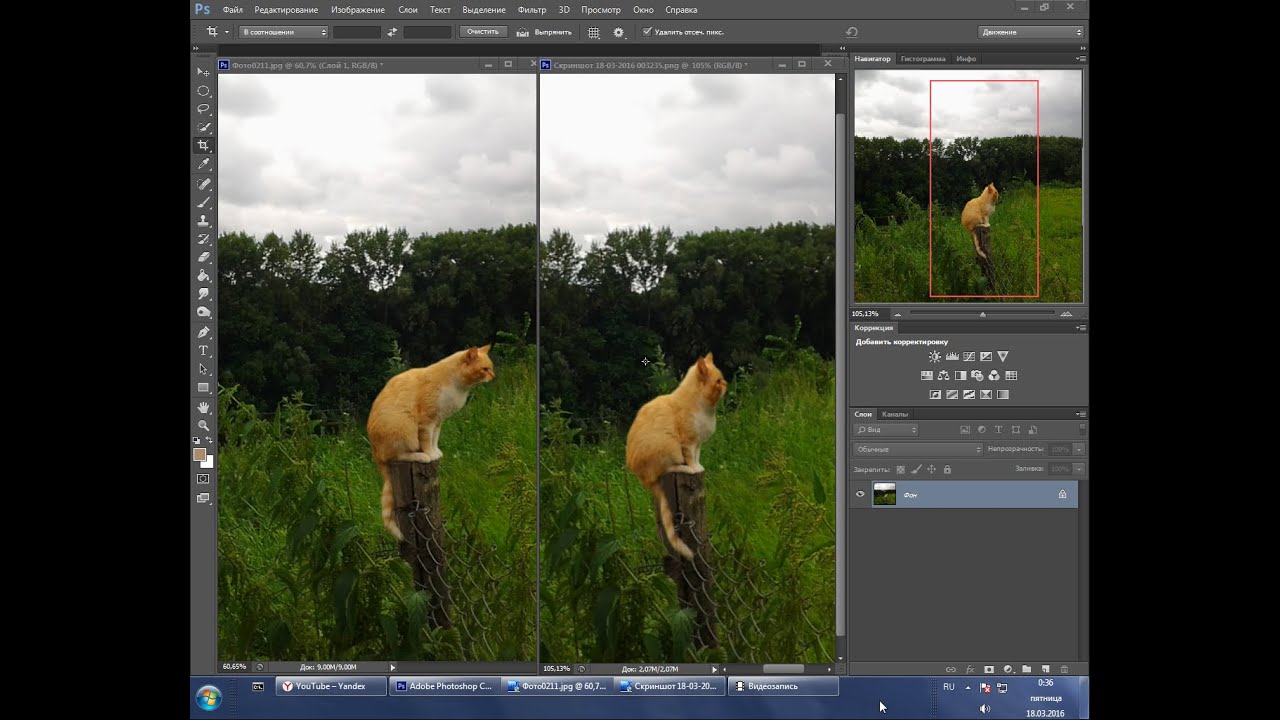Open the 'Движение' workspace dropdown
1280x720 pixels.
(1031, 32)
